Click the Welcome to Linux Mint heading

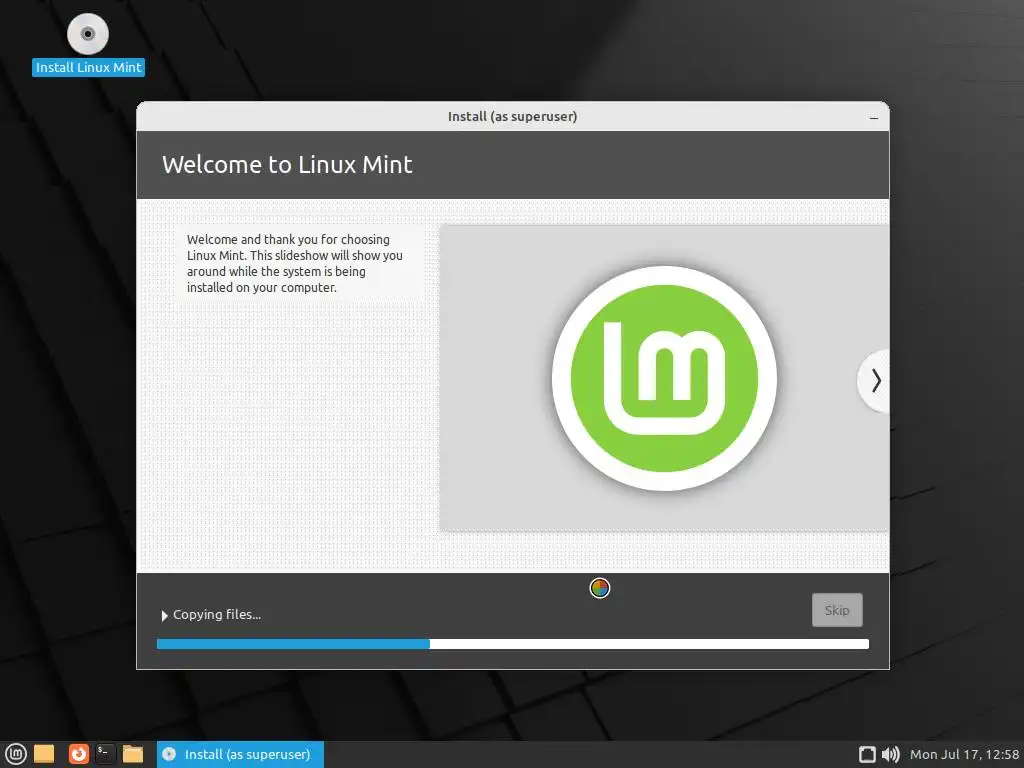[287, 165]
